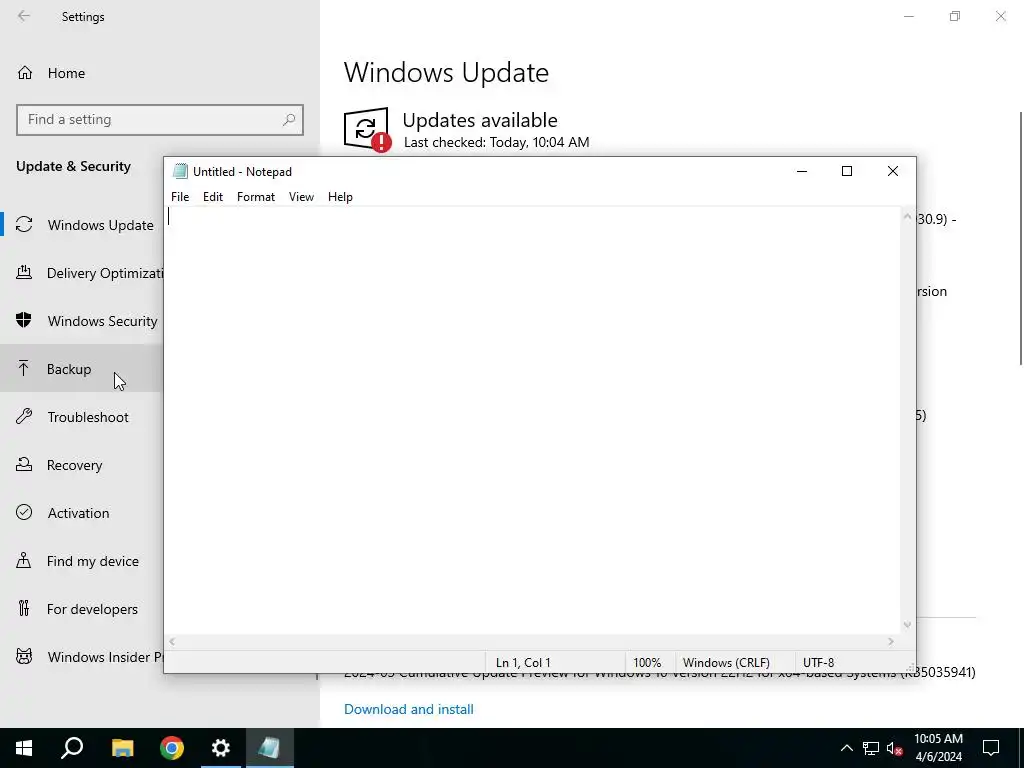This screenshot has width=1024, height=768.
Task: Click the Find a setting search box
Action: click(160, 120)
